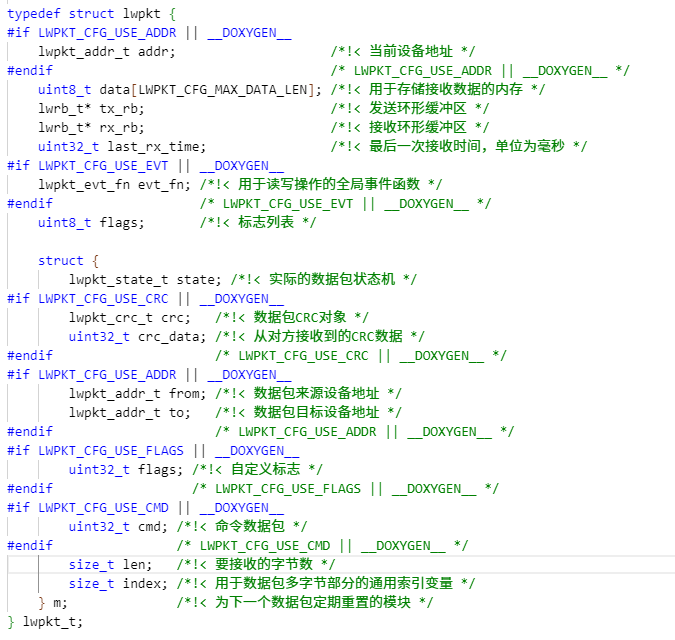Click comment '发送环形缓冲区'
Viewport: 675px width, 640px height.
tap(418, 108)
